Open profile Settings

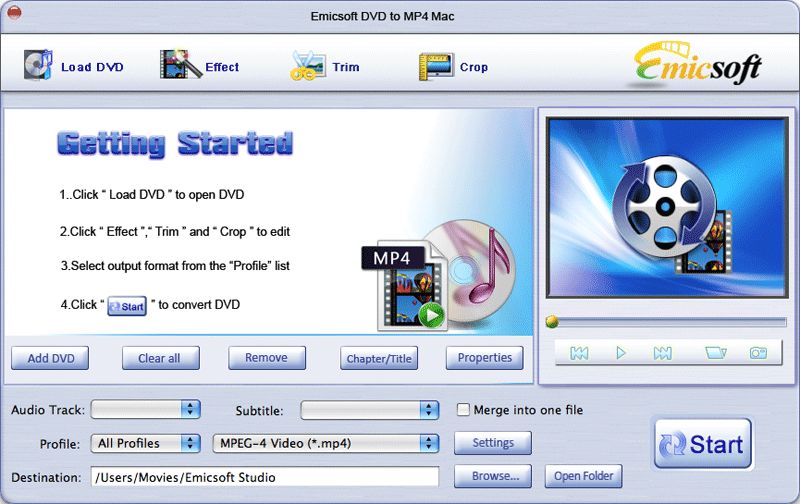tap(493, 443)
